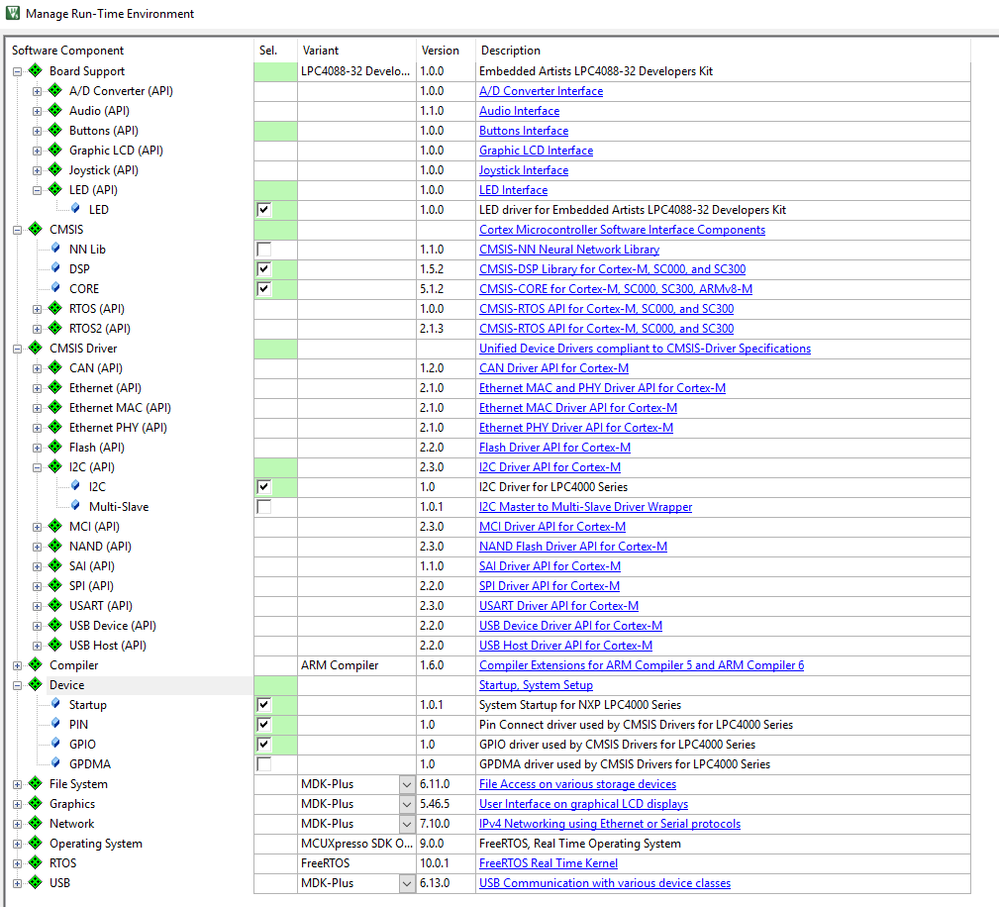
Task: Click the NN Lib blue component icon
Action: pyautogui.click(x=55, y=248)
